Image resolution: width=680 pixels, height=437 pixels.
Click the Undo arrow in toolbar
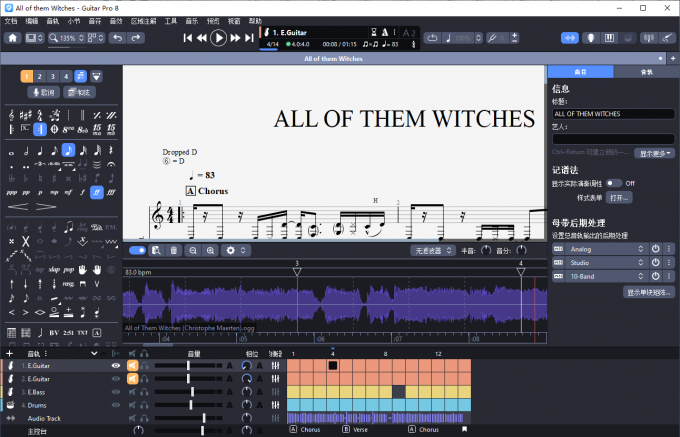tap(116, 38)
